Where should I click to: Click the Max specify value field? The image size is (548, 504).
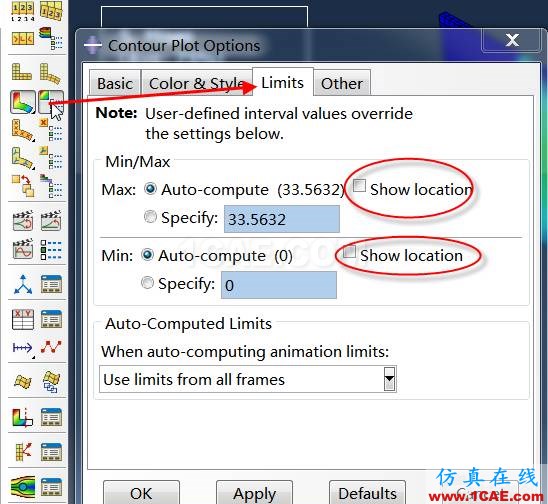pyautogui.click(x=282, y=219)
